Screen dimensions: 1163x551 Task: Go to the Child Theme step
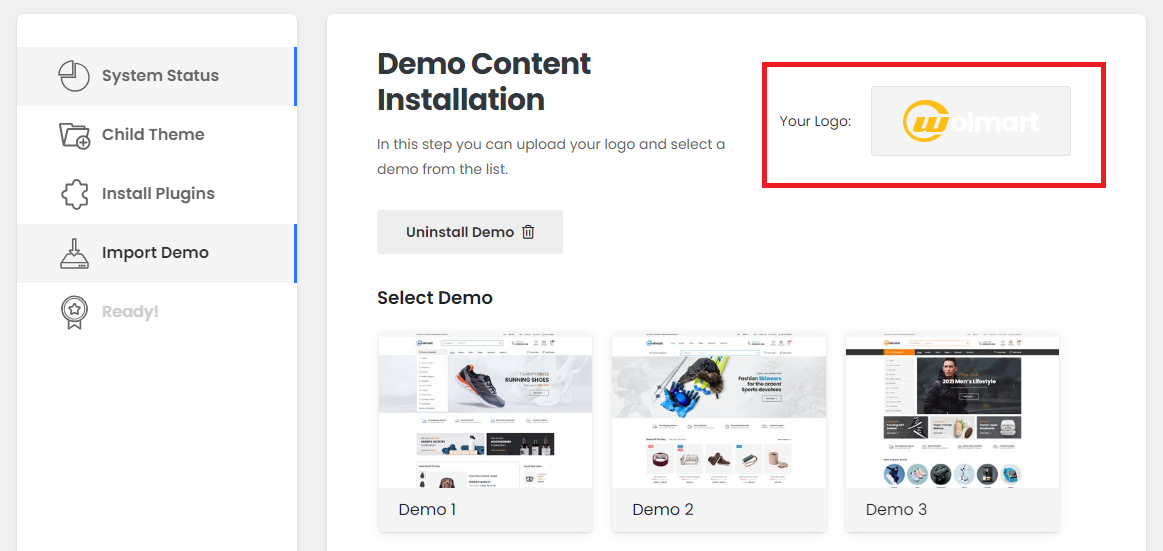(x=157, y=135)
